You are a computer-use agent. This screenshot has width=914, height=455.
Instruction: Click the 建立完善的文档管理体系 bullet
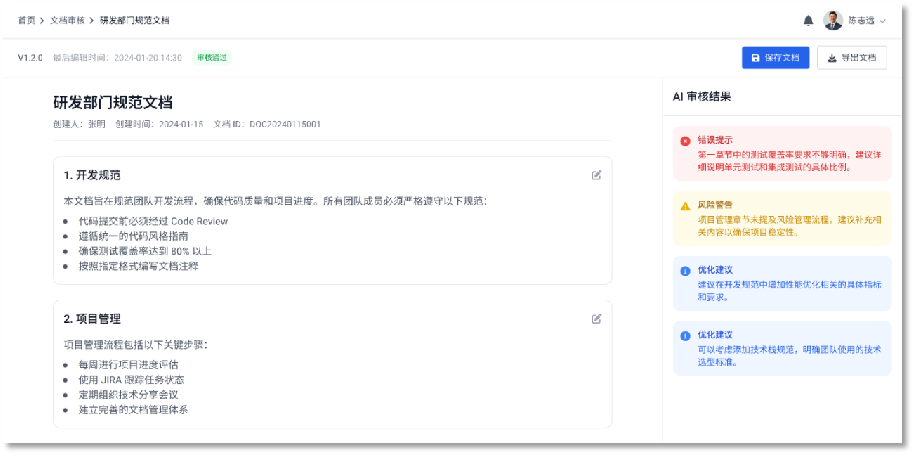click(x=133, y=410)
